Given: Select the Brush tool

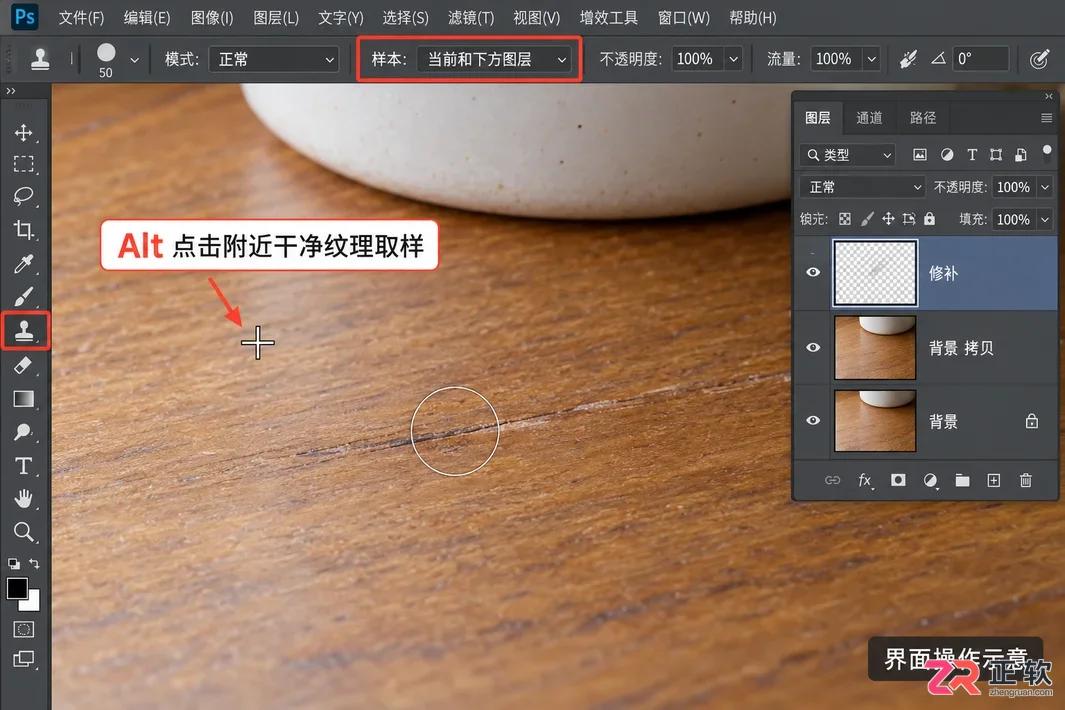Looking at the screenshot, I should tap(24, 297).
